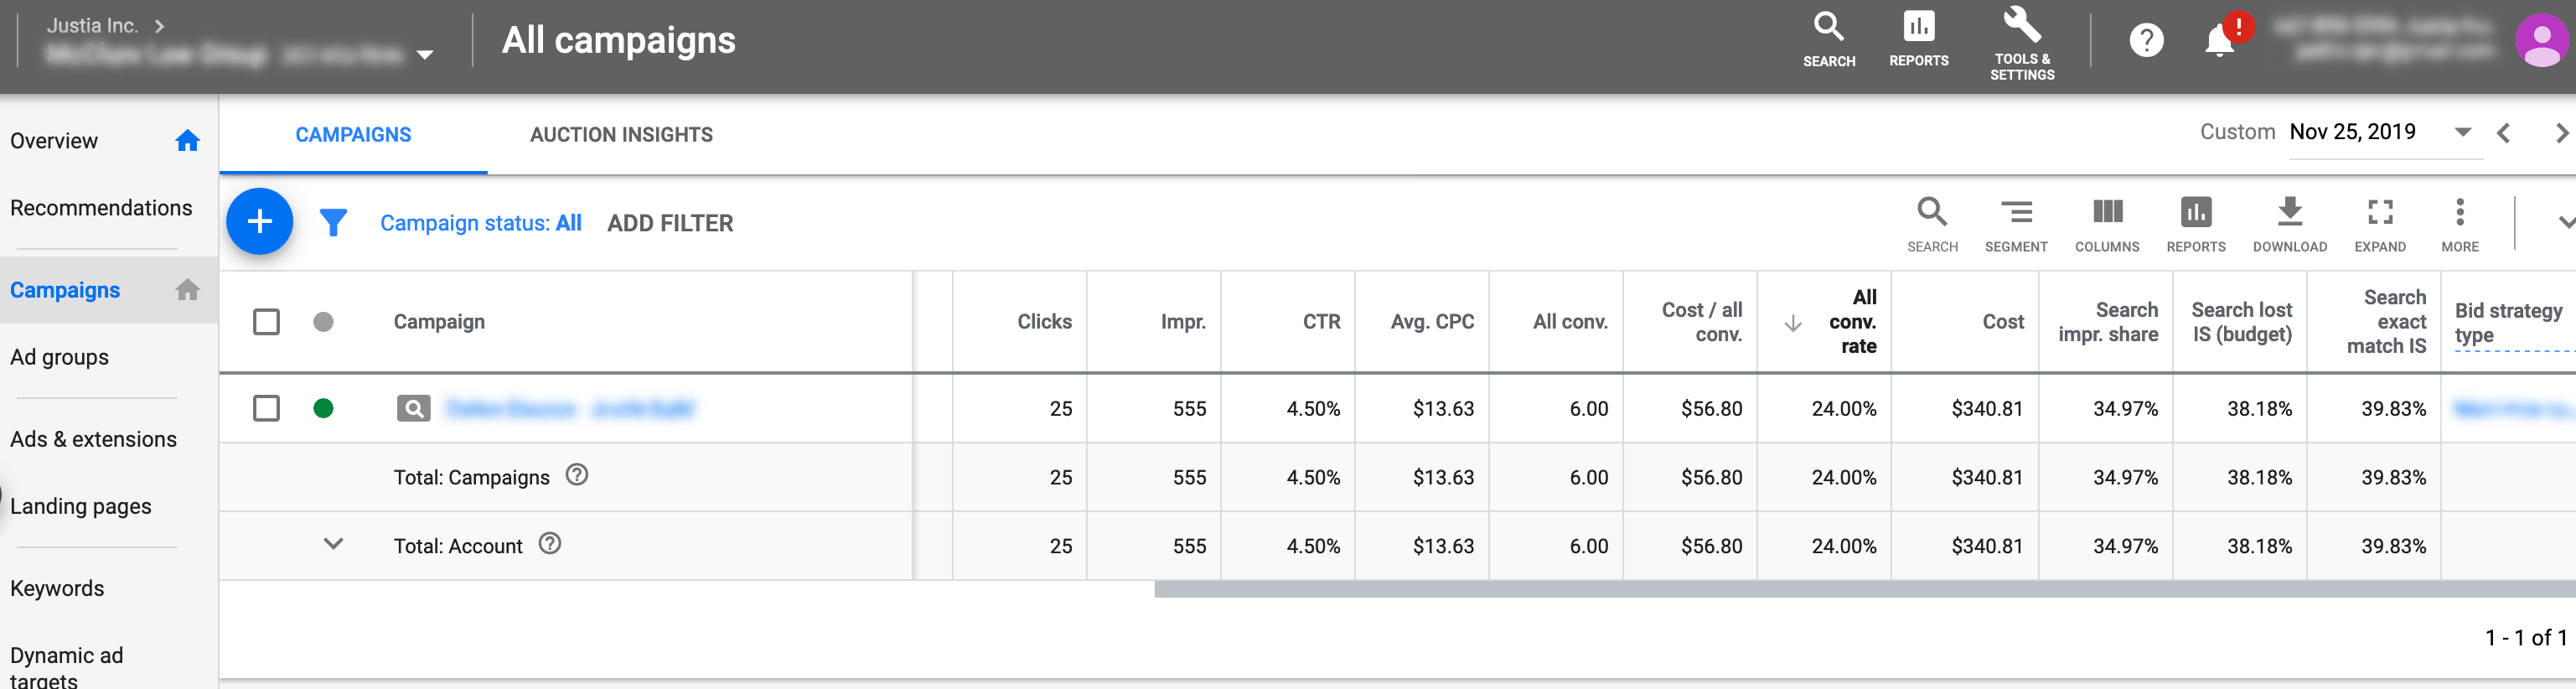Image resolution: width=2576 pixels, height=689 pixels.
Task: Click the Campaign status: All filter
Action: (x=480, y=223)
